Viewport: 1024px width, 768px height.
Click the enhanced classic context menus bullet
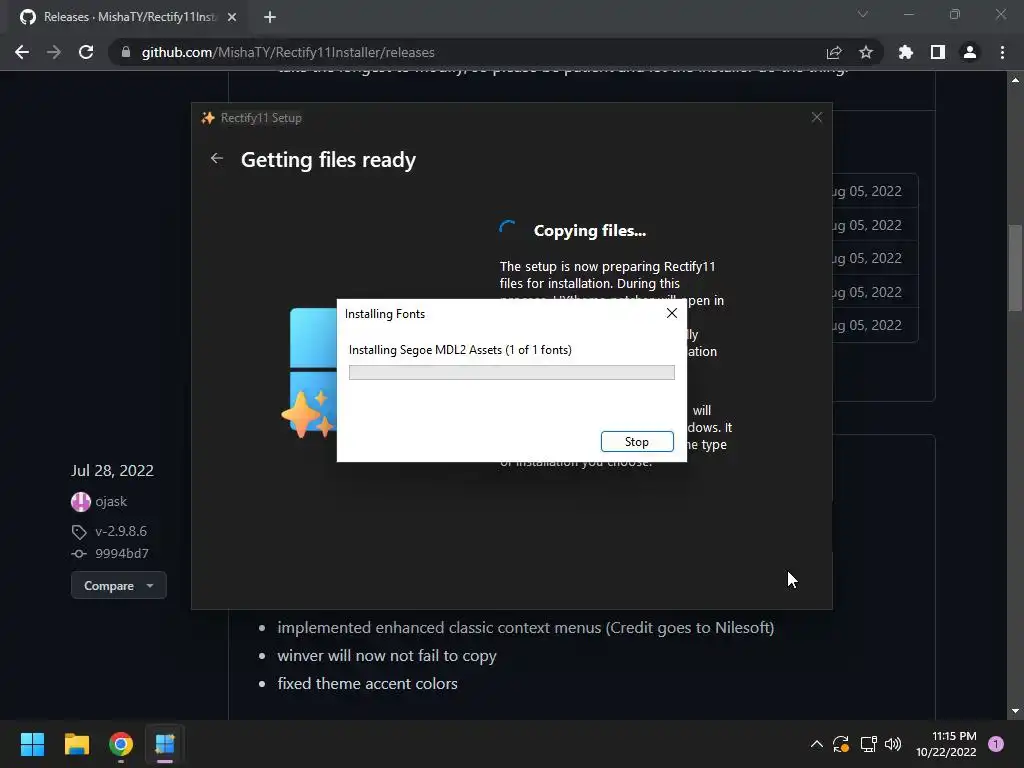(526, 627)
